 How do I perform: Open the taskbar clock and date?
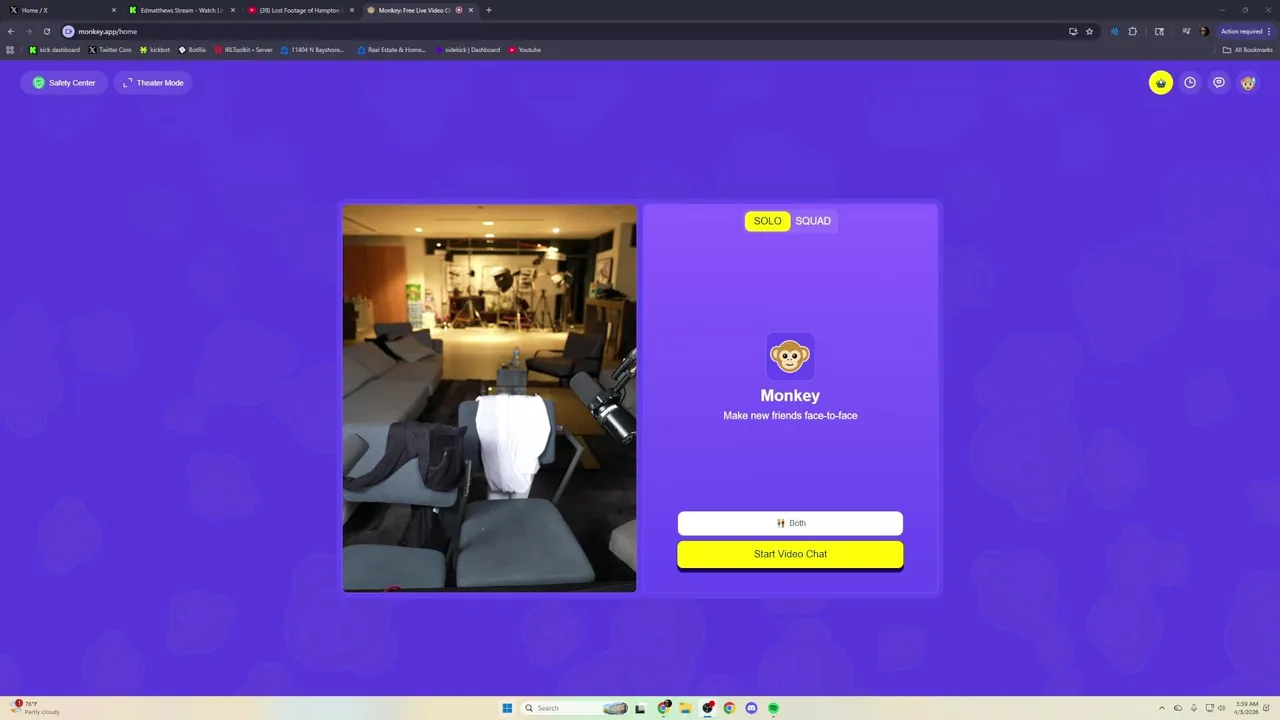pyautogui.click(x=1246, y=708)
